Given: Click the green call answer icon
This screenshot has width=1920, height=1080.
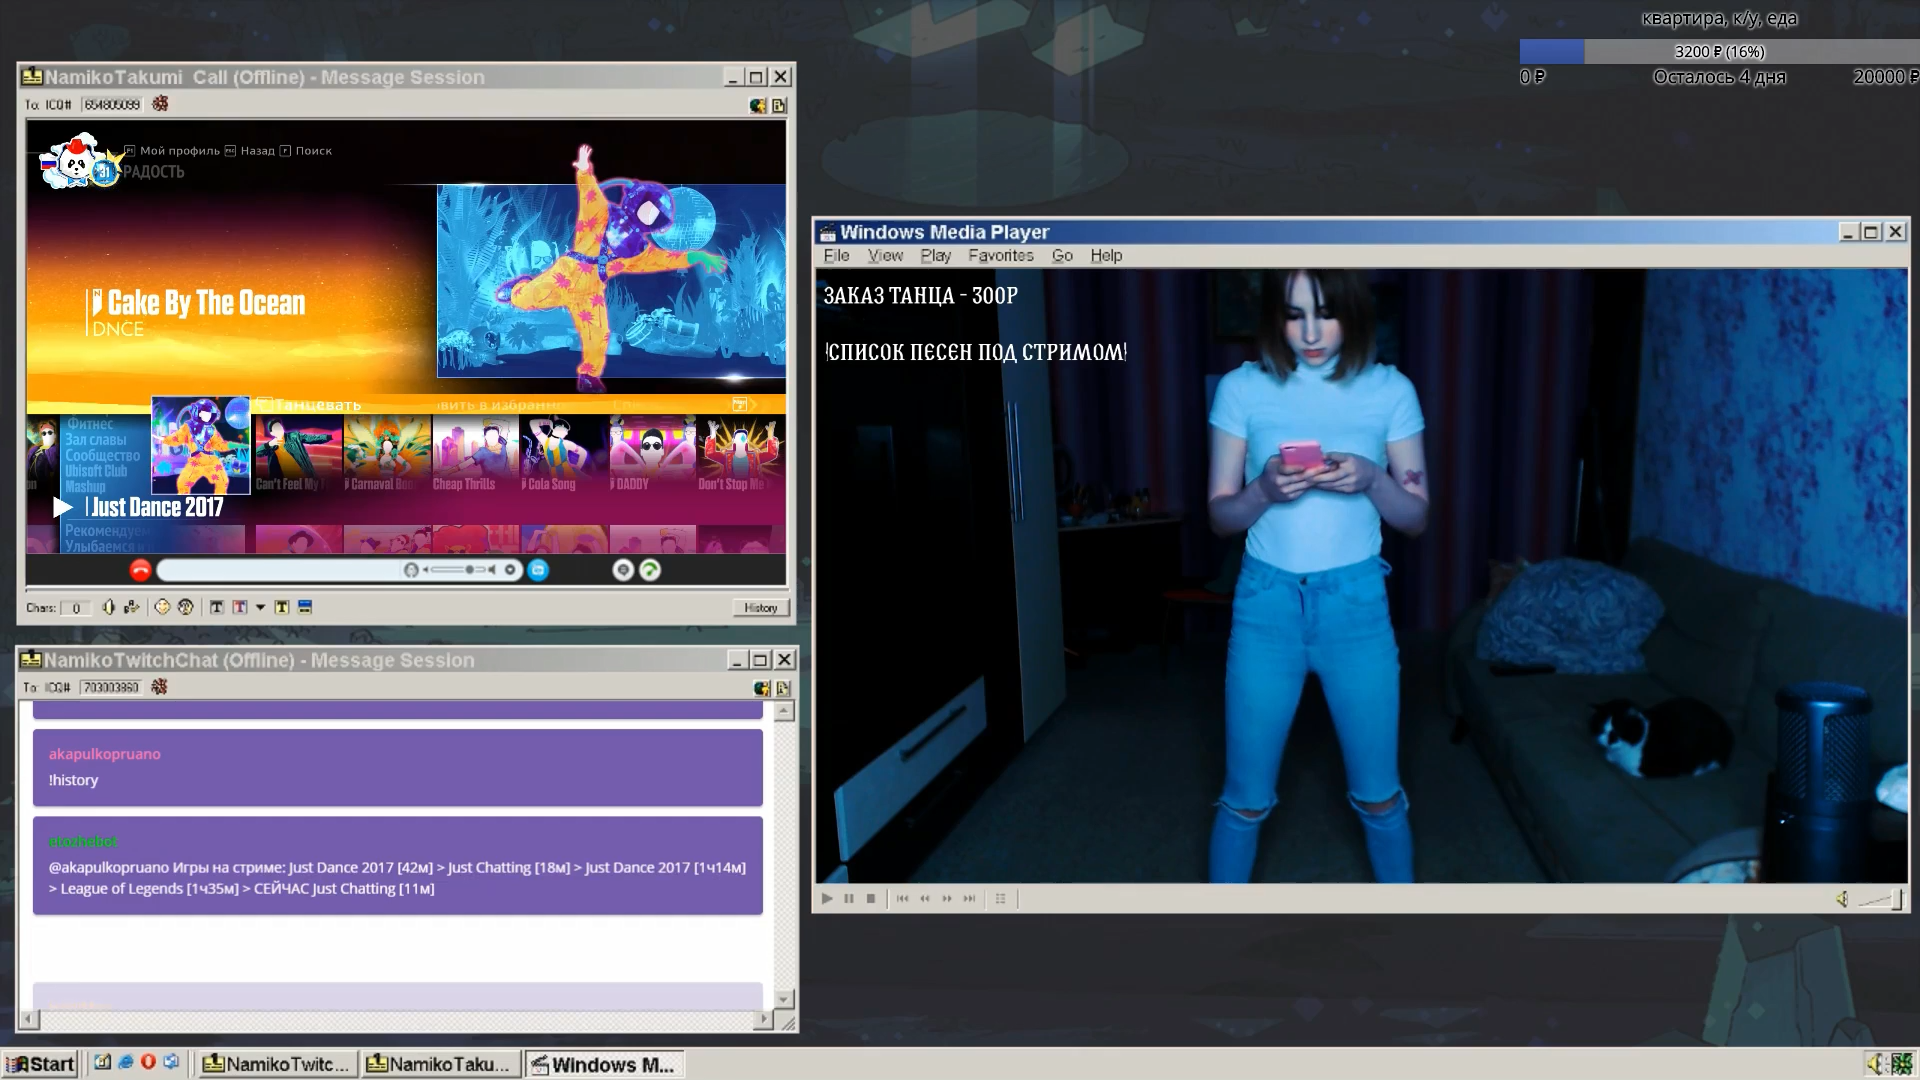Looking at the screenshot, I should click(650, 570).
